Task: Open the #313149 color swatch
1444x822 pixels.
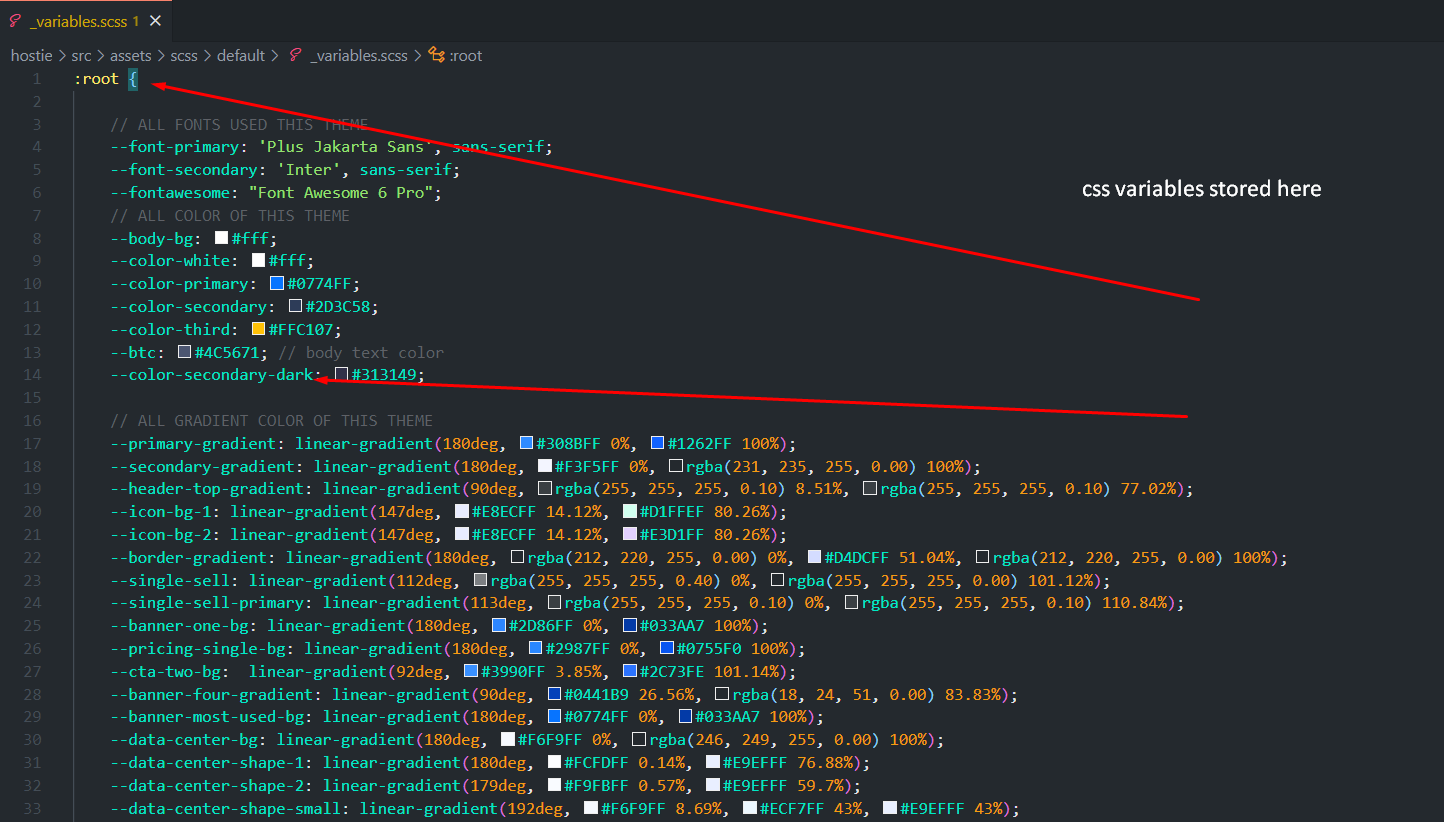Action: [x=342, y=375]
